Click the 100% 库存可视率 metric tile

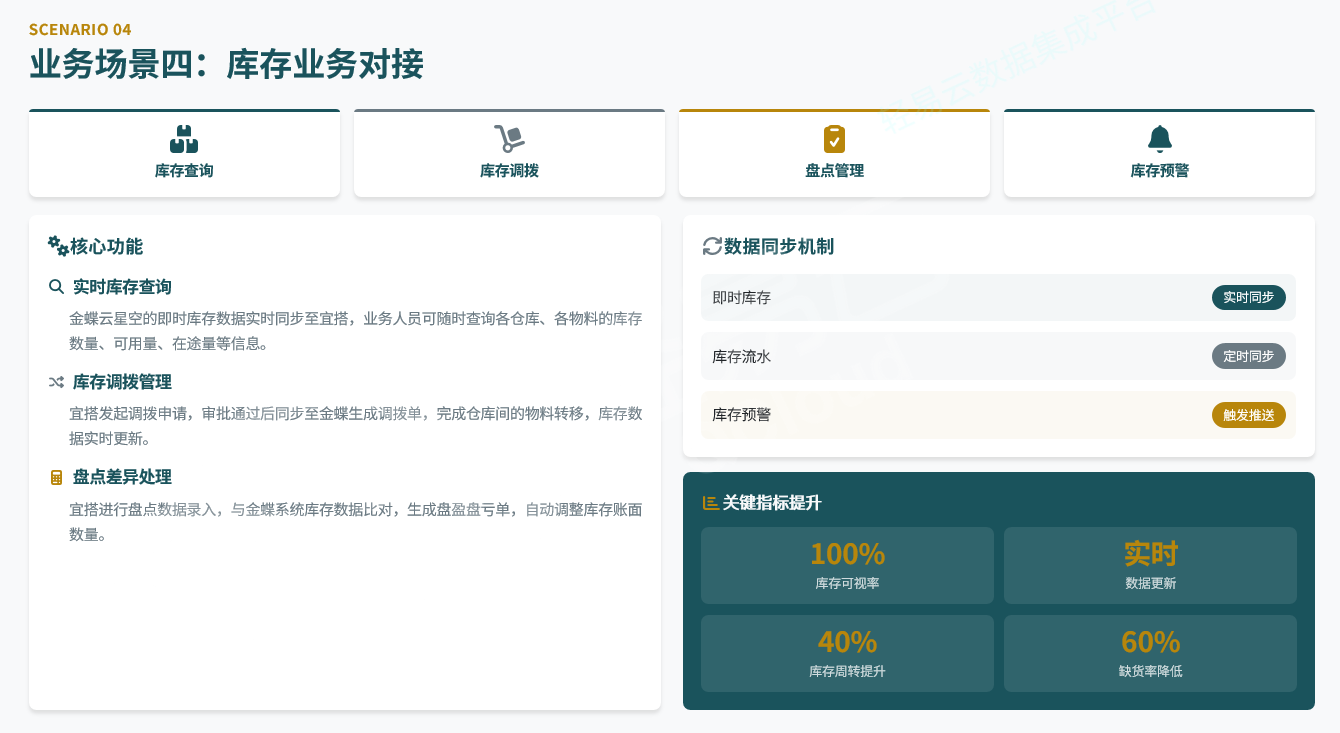[x=847, y=565]
